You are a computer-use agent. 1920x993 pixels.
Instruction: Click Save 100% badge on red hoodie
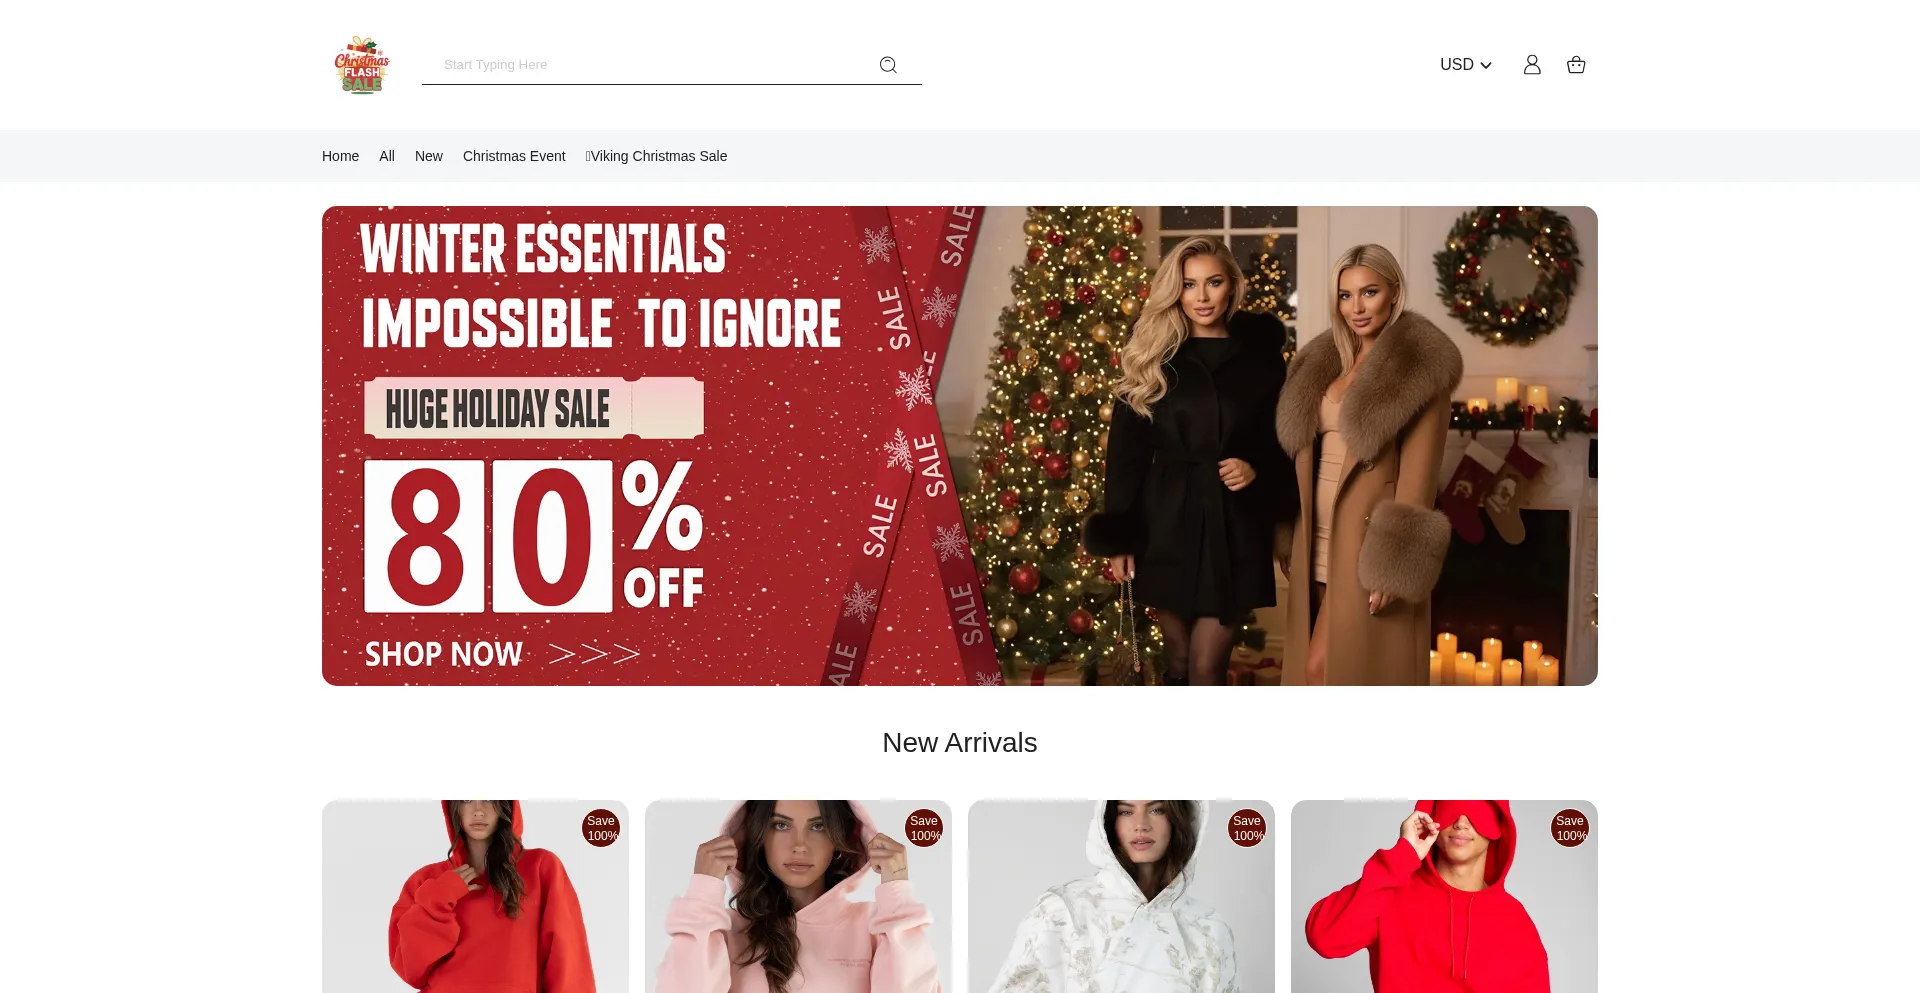point(601,828)
